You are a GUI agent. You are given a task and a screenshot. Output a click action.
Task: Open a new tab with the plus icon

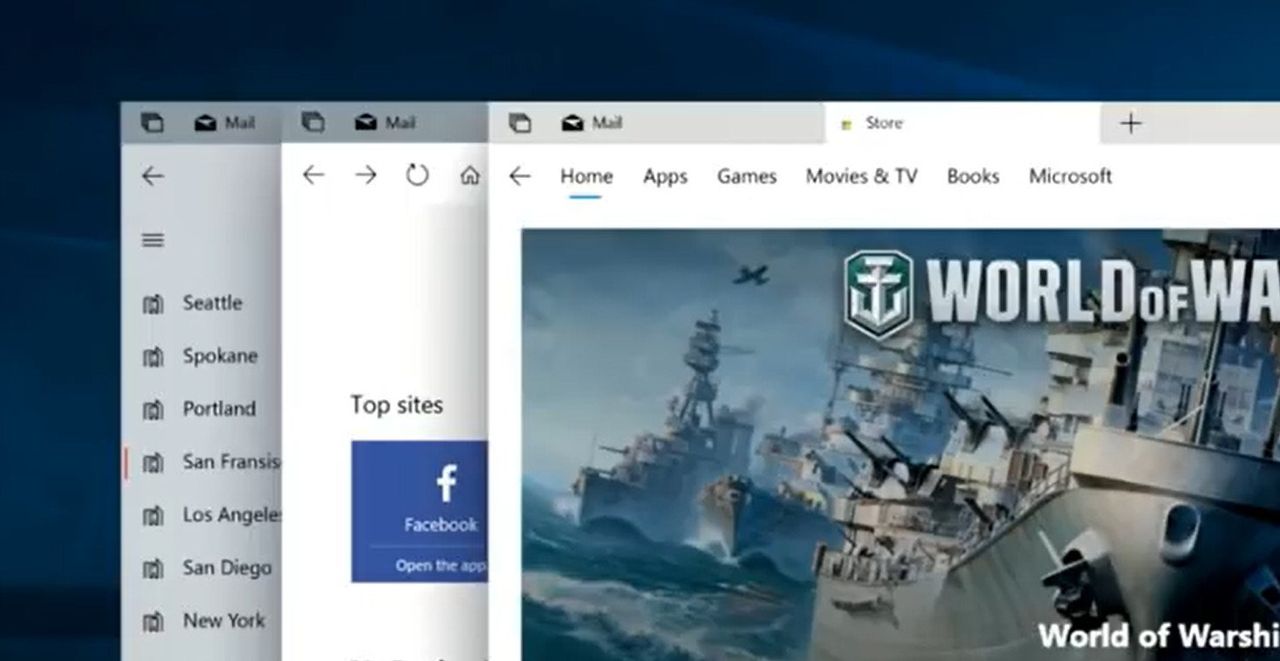1130,124
